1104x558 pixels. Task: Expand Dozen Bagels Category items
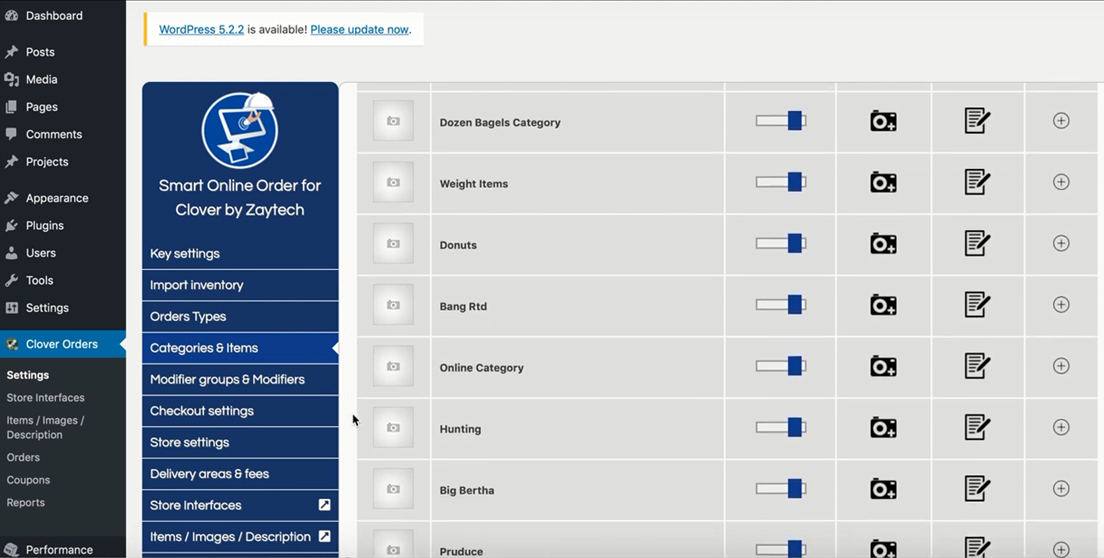pyautogui.click(x=1061, y=120)
